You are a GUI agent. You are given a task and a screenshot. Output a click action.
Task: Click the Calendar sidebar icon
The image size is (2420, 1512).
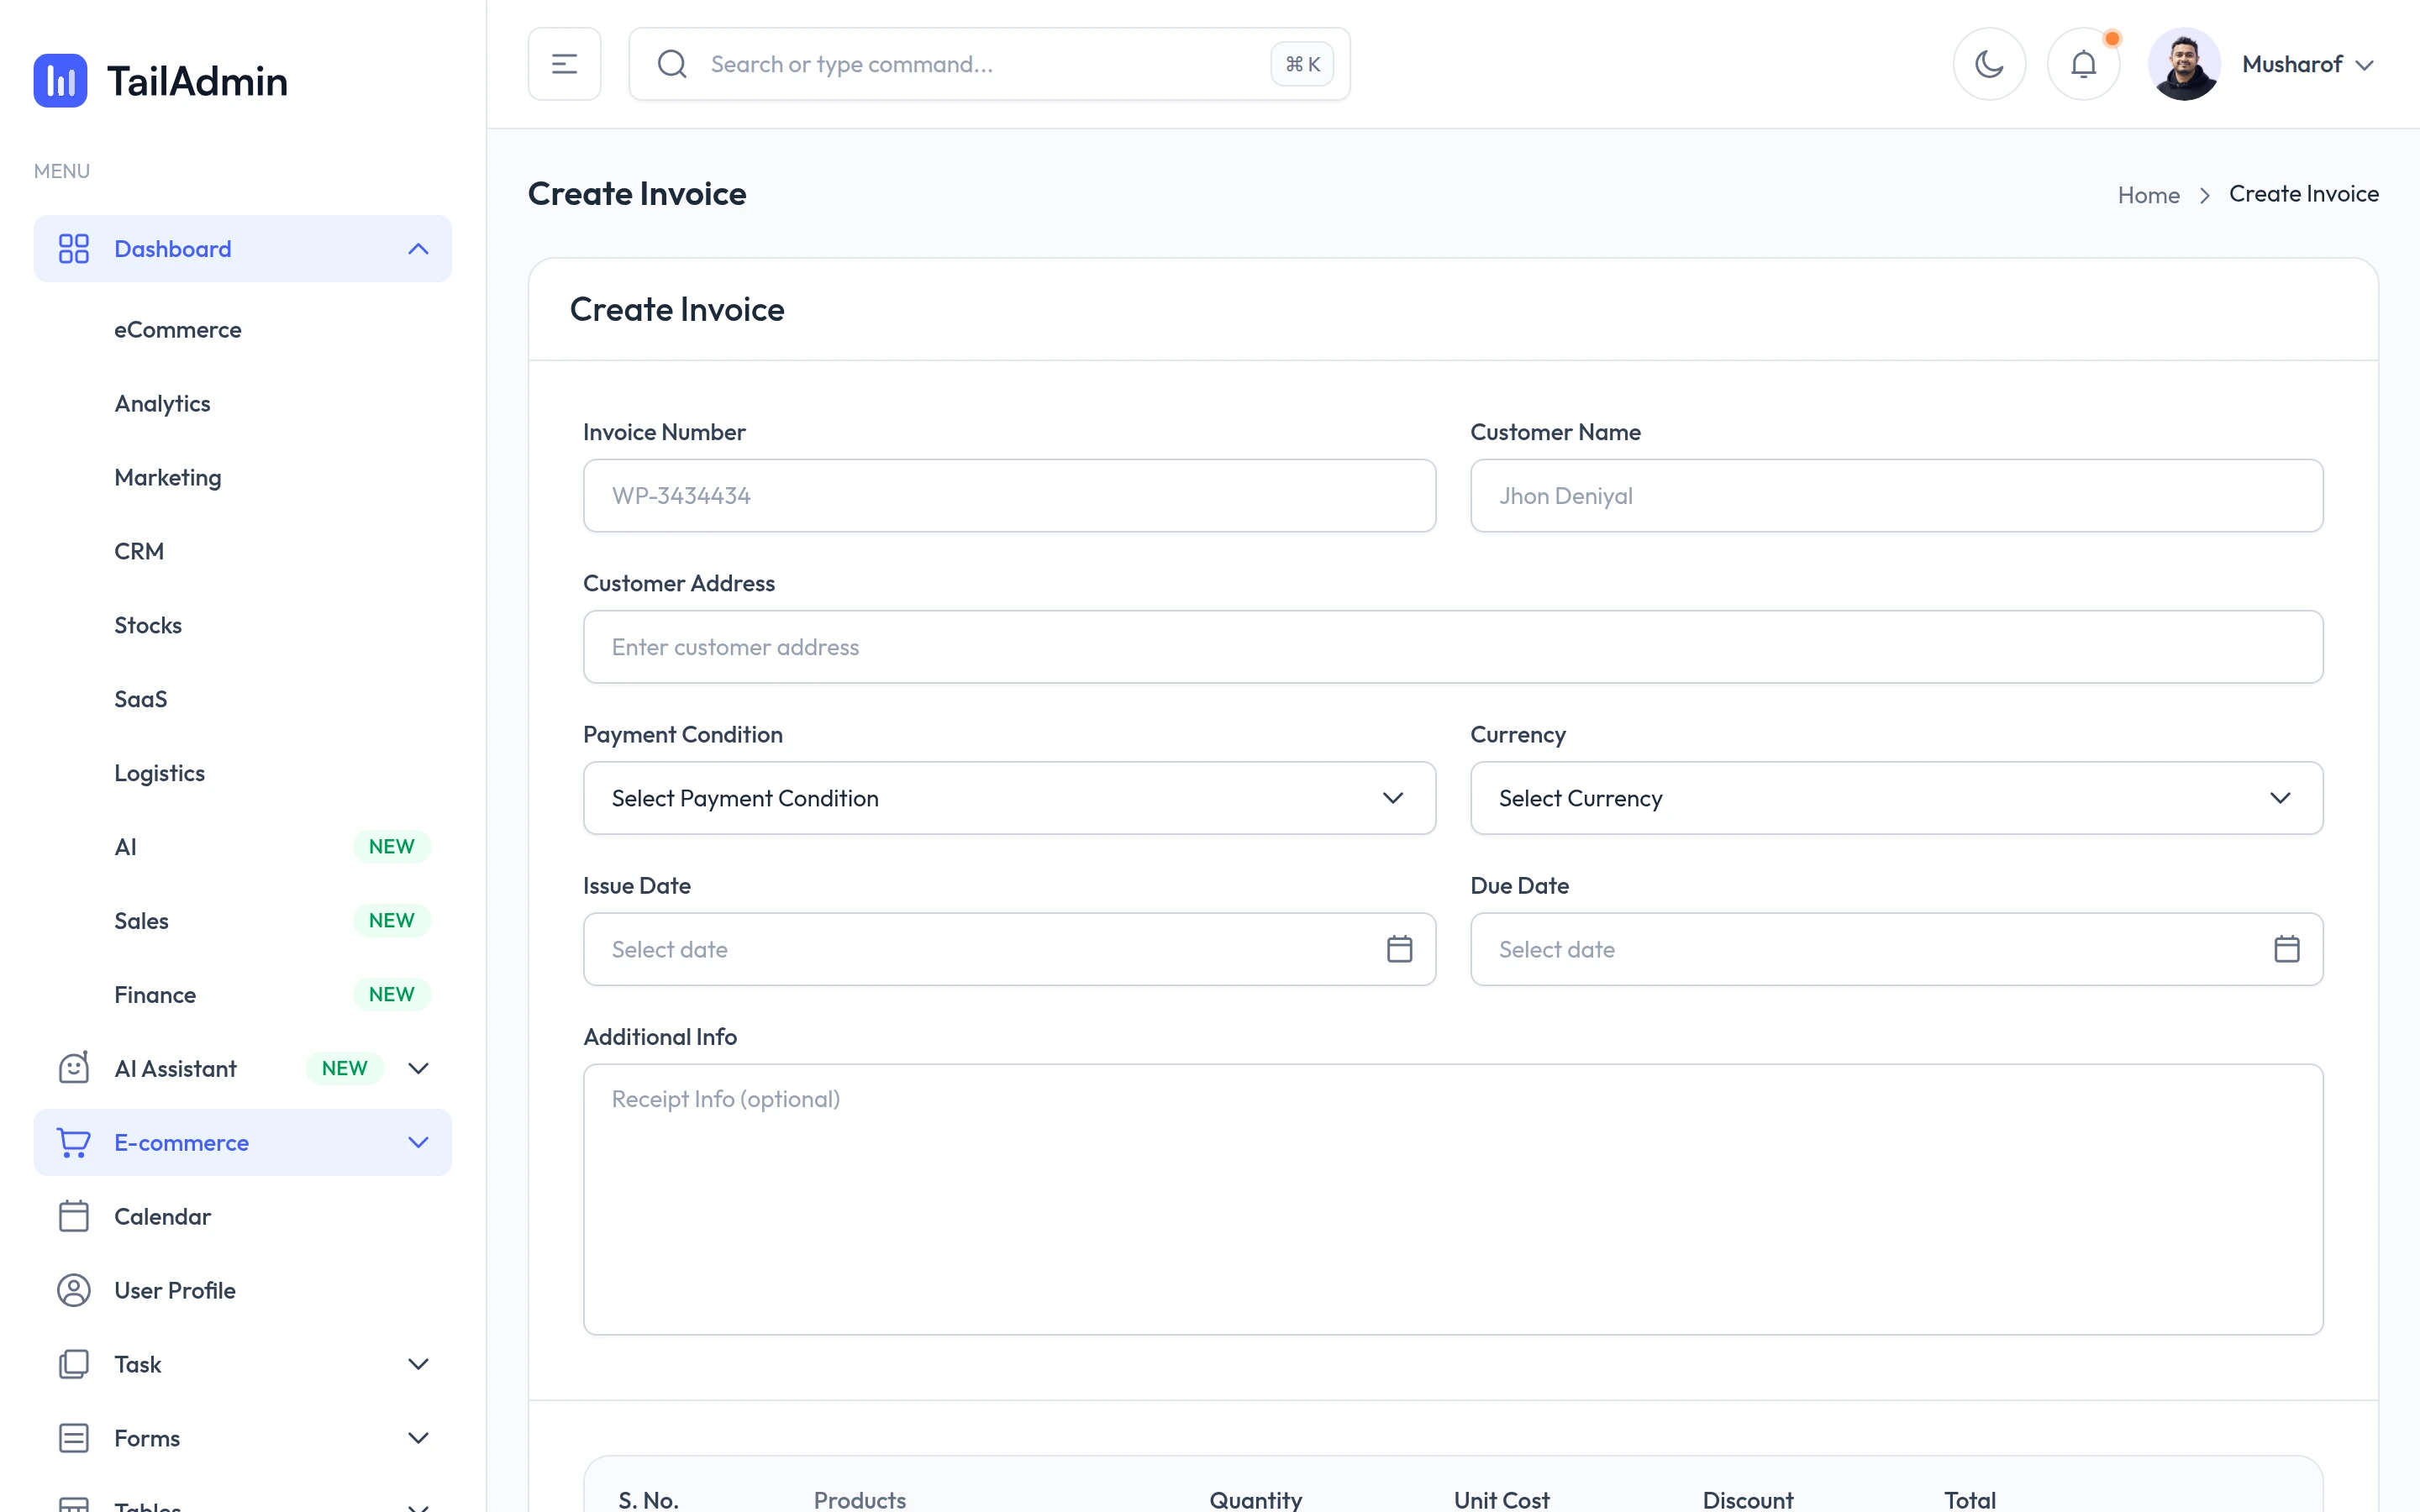(x=74, y=1217)
